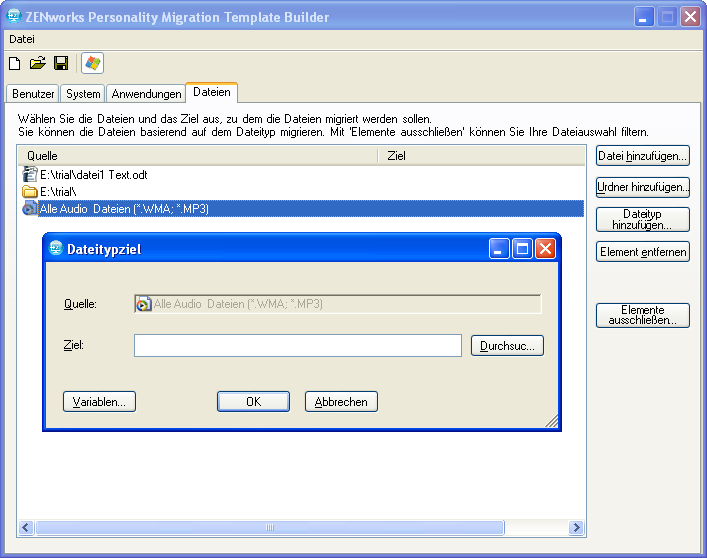Close the Template Builder main window

point(690,17)
